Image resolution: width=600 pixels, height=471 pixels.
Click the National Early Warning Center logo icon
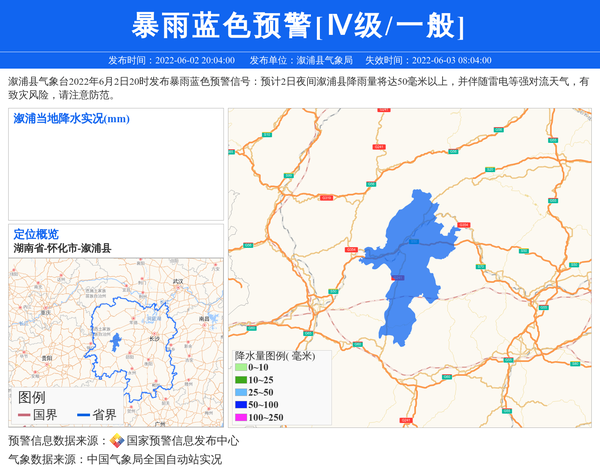coord(117,441)
